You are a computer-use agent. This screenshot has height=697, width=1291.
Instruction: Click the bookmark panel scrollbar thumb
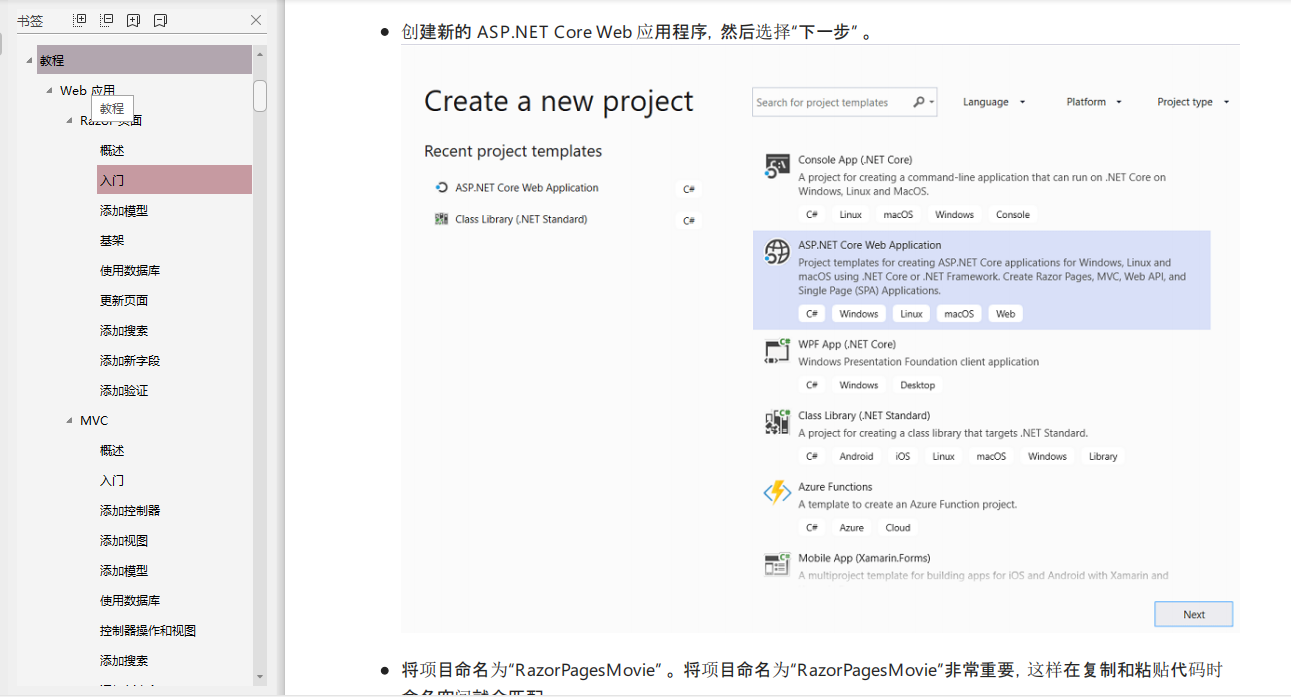click(260, 96)
